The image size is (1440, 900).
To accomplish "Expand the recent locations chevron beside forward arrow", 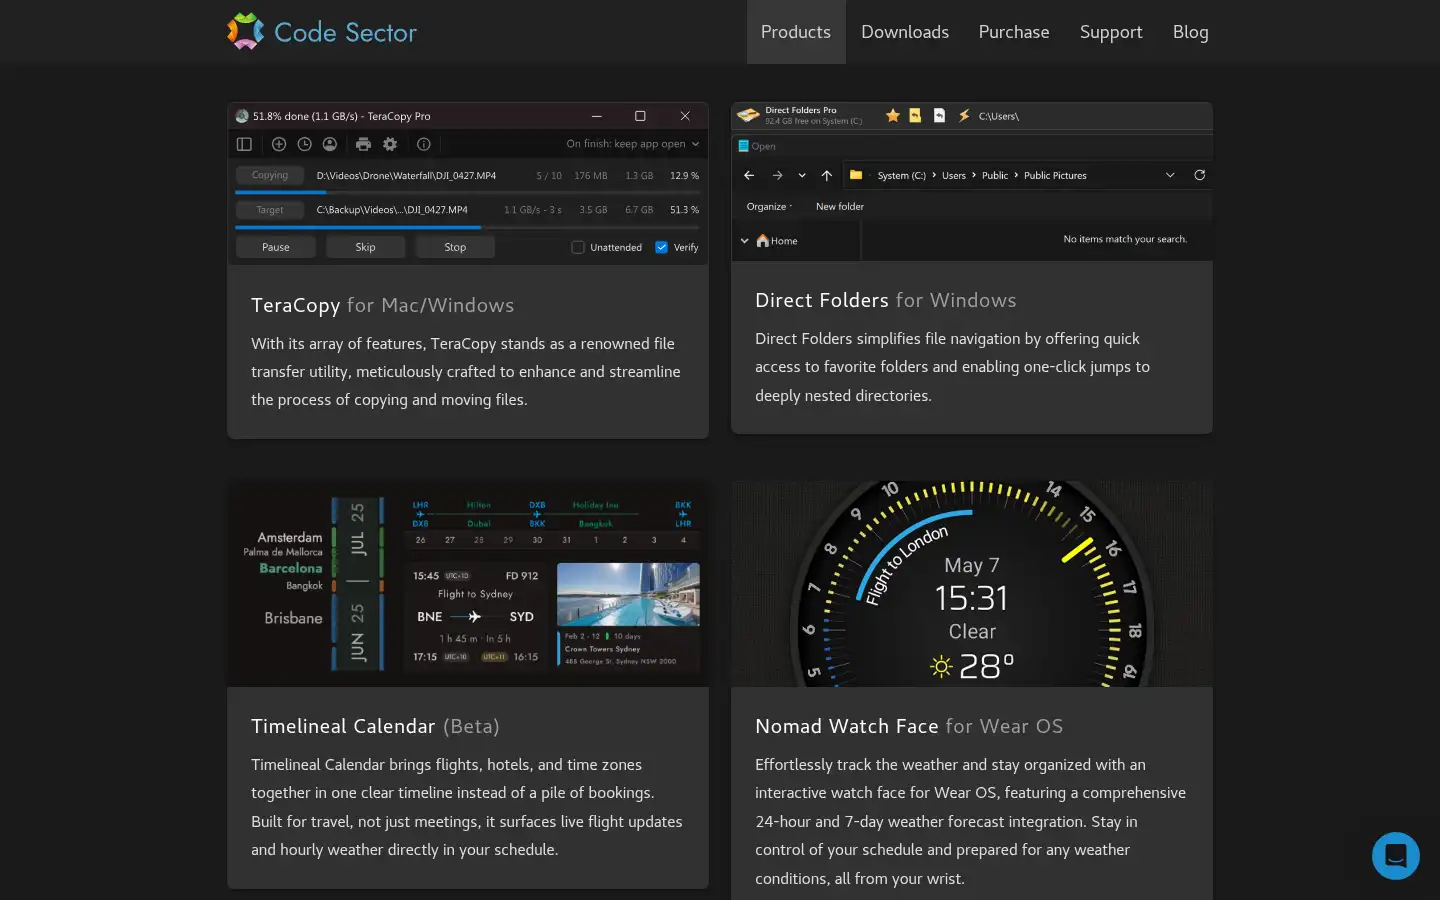I will point(802,176).
